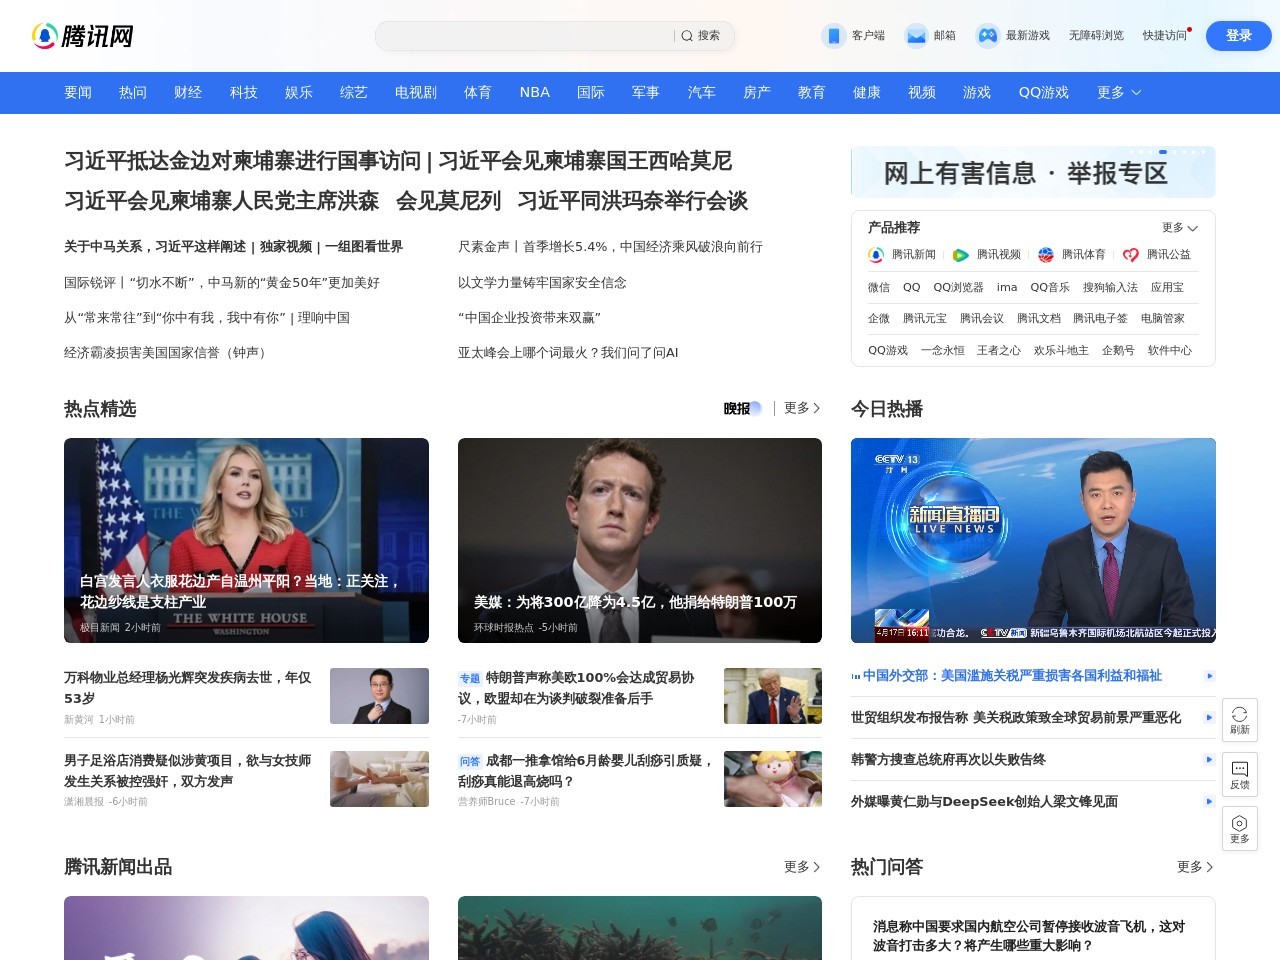Open 经济霸凌损害美国国家信誉 article

tap(168, 353)
